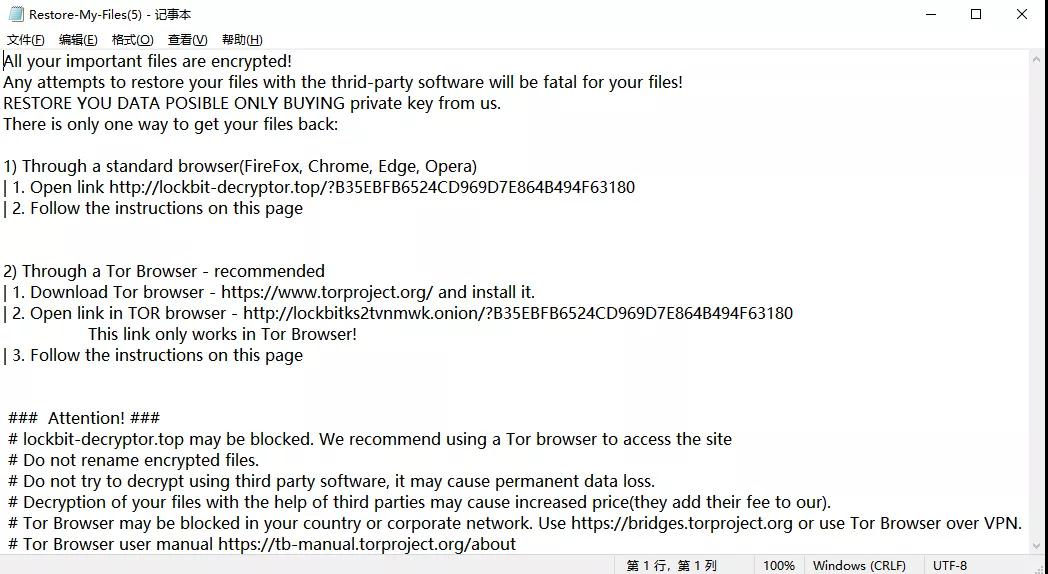Click the Windows (CRLF) status bar field
The width and height of the screenshot is (1048, 574).
(x=859, y=565)
